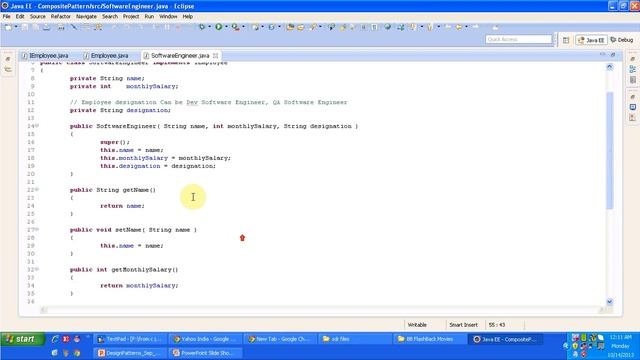Image resolution: width=640 pixels, height=360 pixels.
Task: Click Internet Explorer quick launch icon
Action: tap(55, 339)
